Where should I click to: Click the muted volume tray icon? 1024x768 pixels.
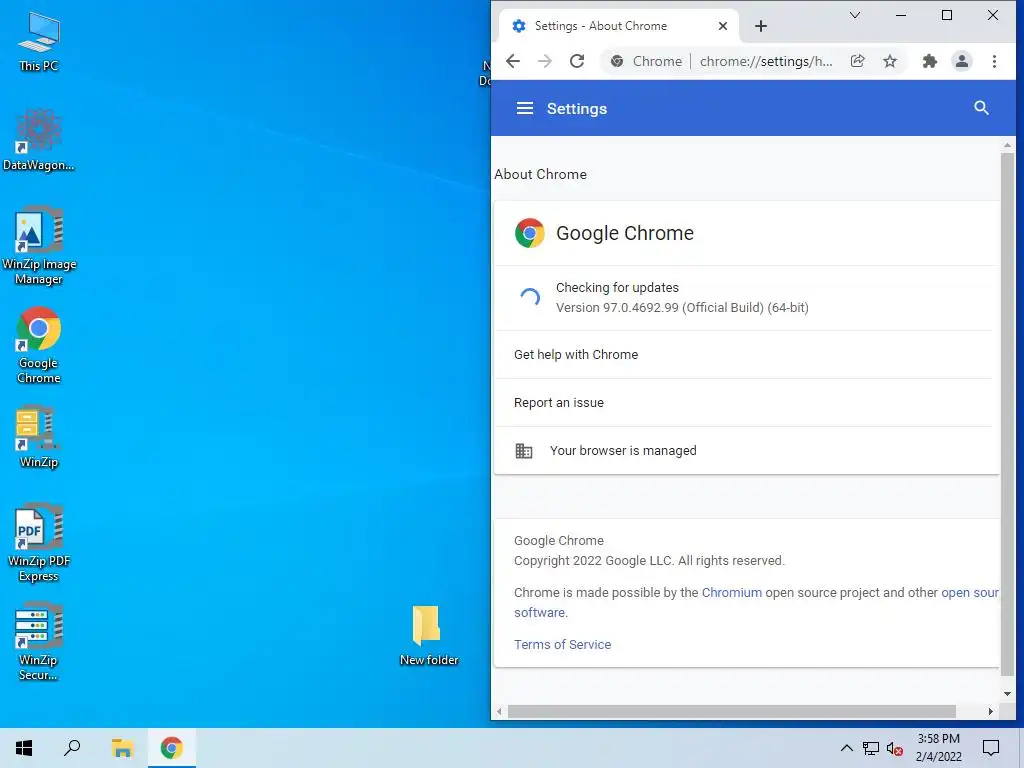(895, 748)
